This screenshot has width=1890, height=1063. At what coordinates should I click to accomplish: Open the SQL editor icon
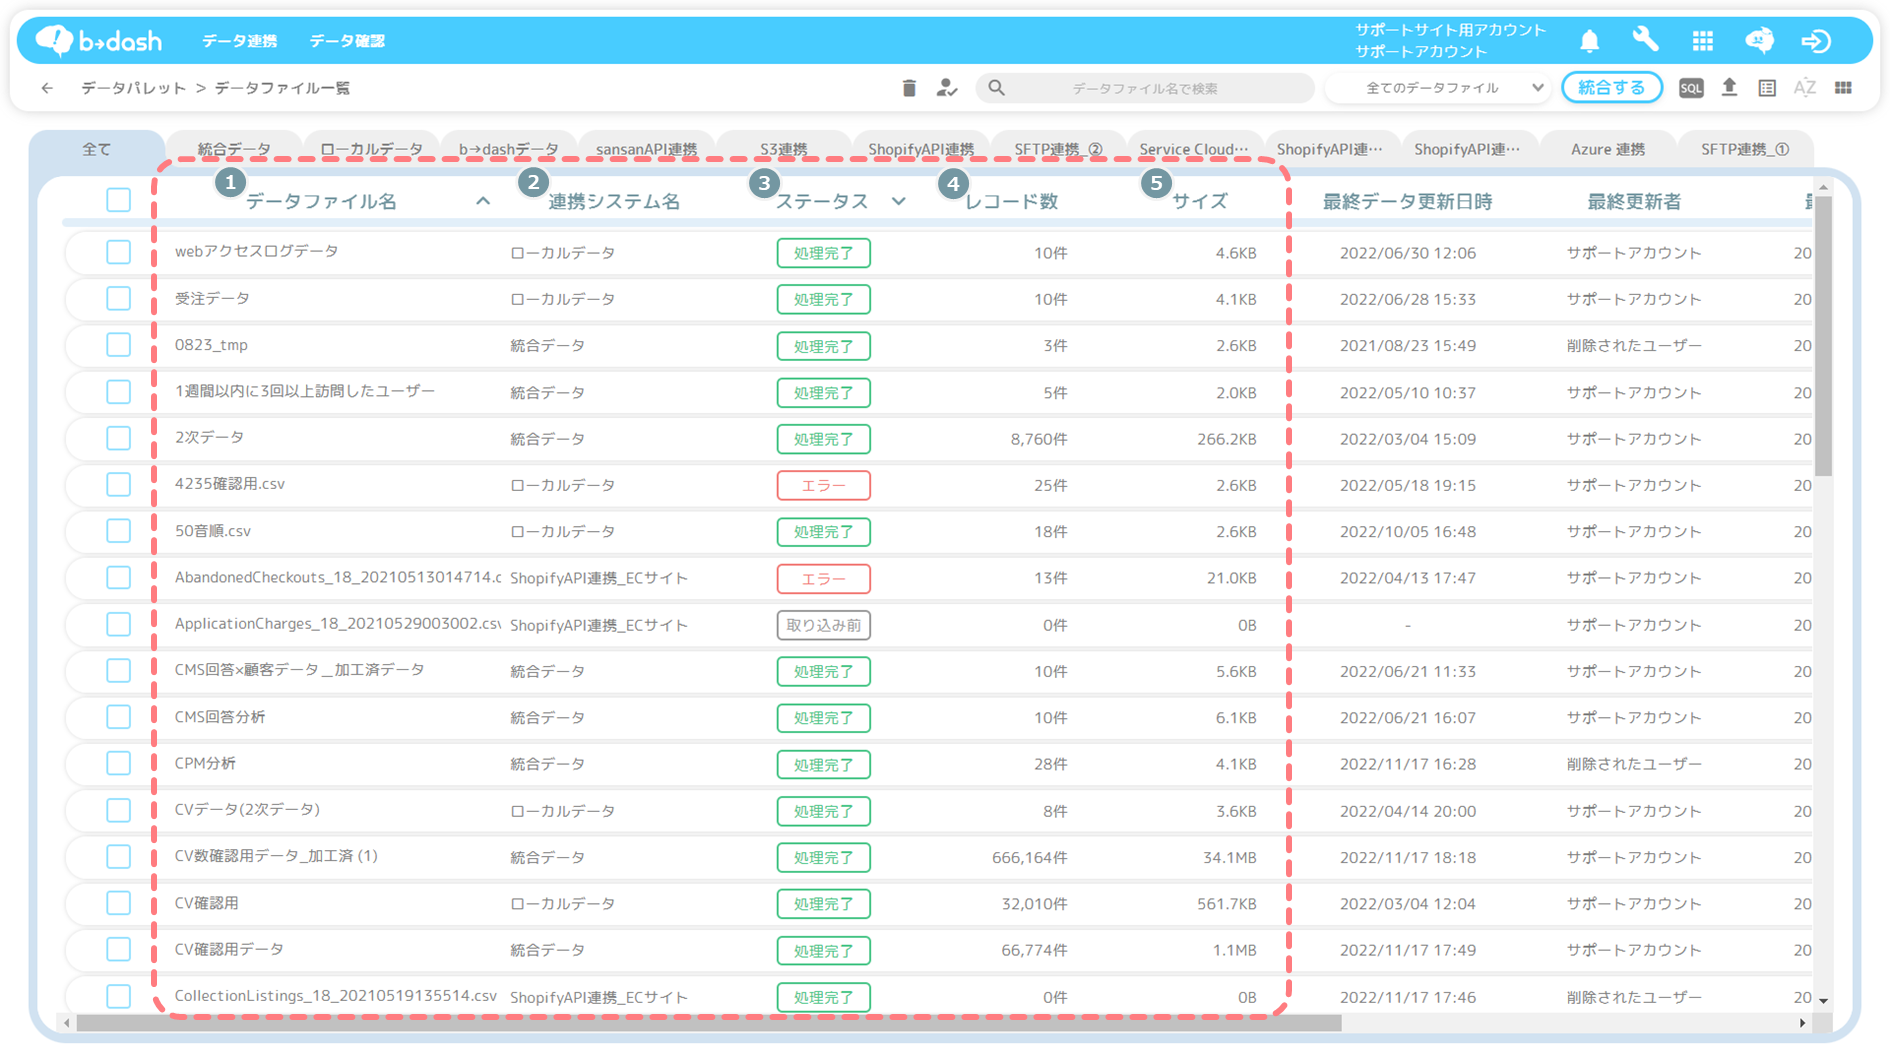1691,88
